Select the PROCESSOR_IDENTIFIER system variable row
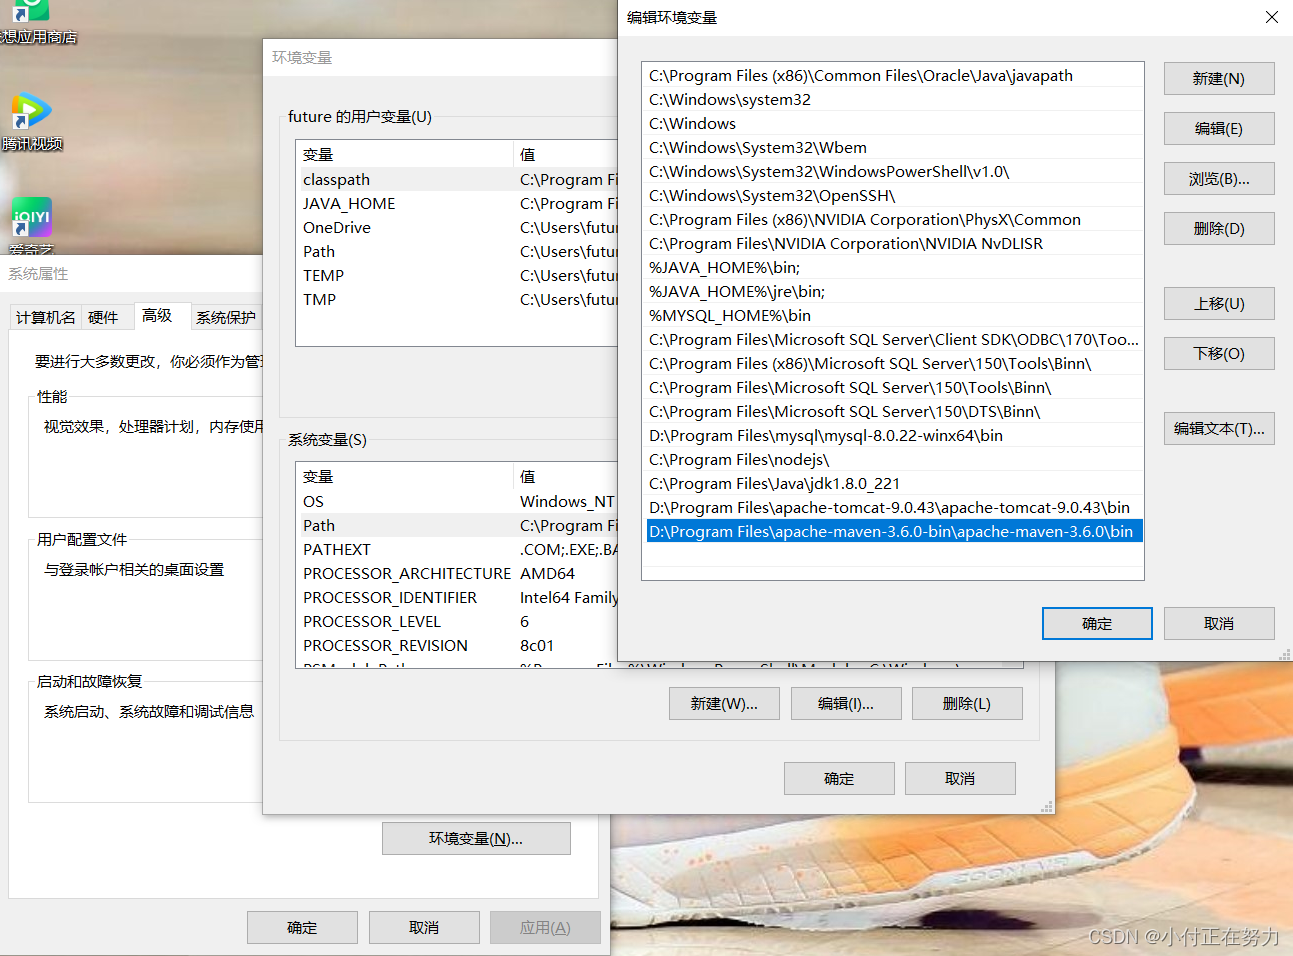Screen dimensions: 1293x956 pos(457,598)
